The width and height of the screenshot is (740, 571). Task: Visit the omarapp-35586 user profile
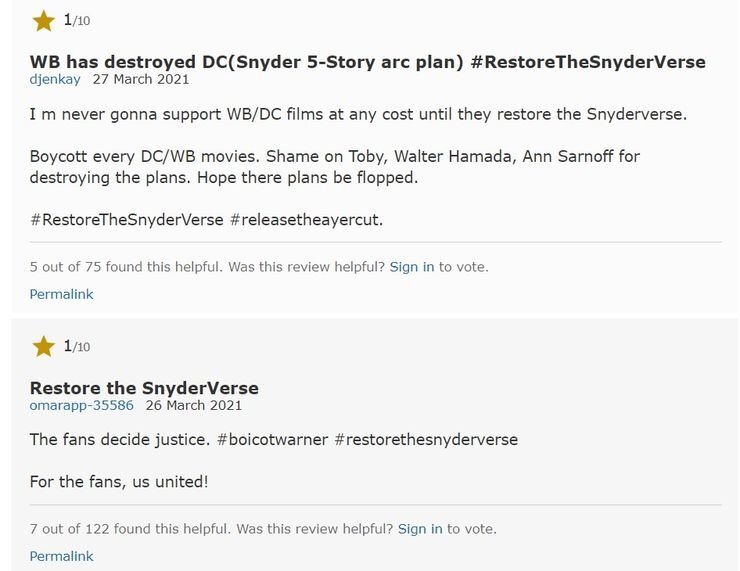pyautogui.click(x=81, y=405)
